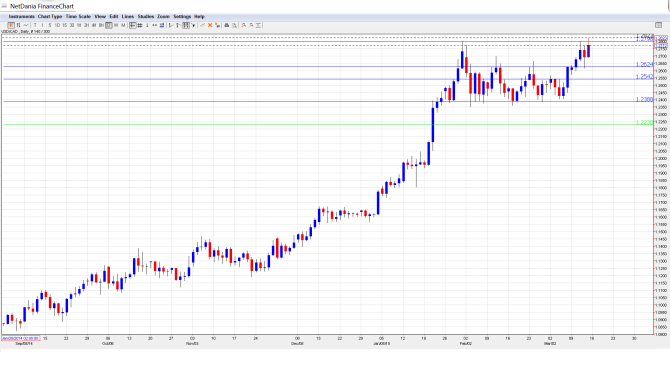Screen dimensions: 670x377
Task: Switch to 15-minute time scale
Action: 65,26
